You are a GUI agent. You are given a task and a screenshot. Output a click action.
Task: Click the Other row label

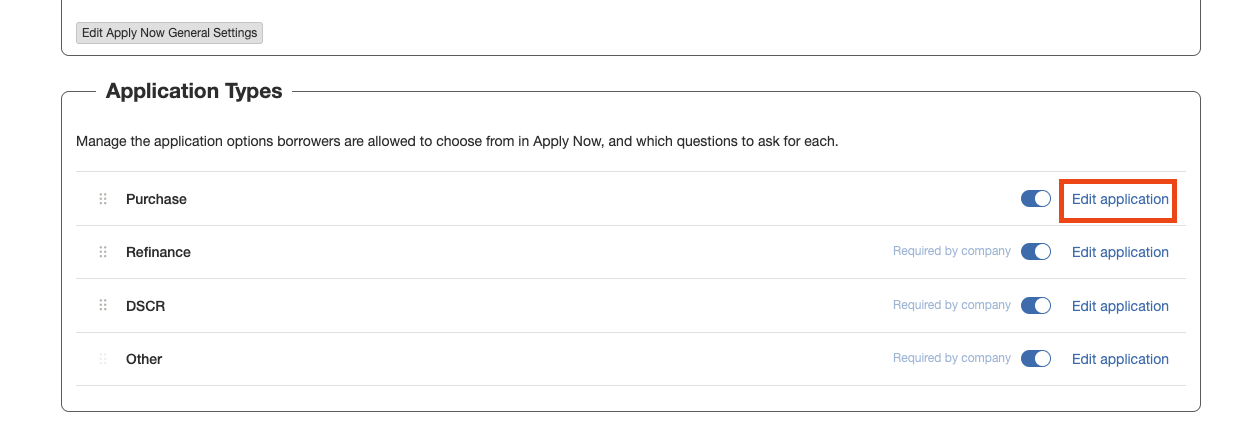[144, 359]
